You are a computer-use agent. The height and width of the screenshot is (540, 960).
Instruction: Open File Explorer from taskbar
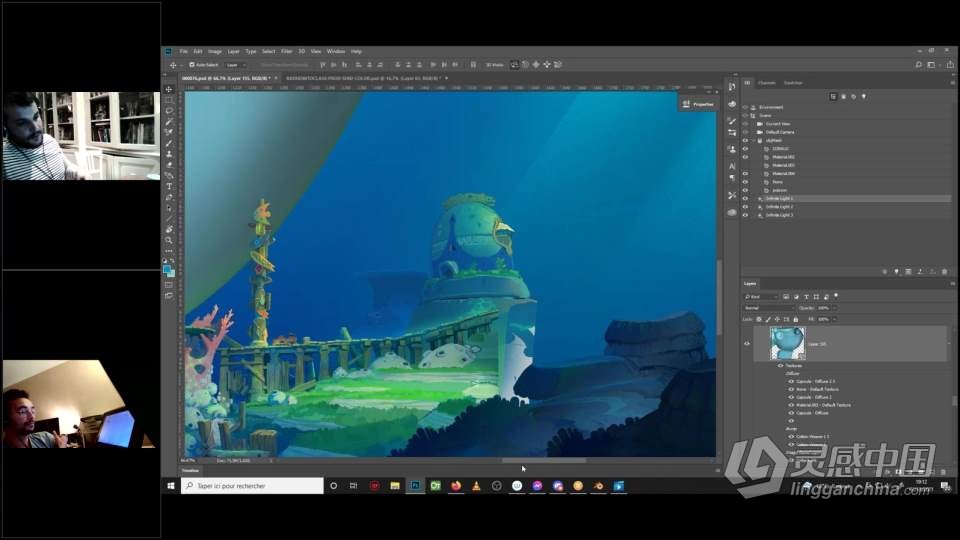395,486
